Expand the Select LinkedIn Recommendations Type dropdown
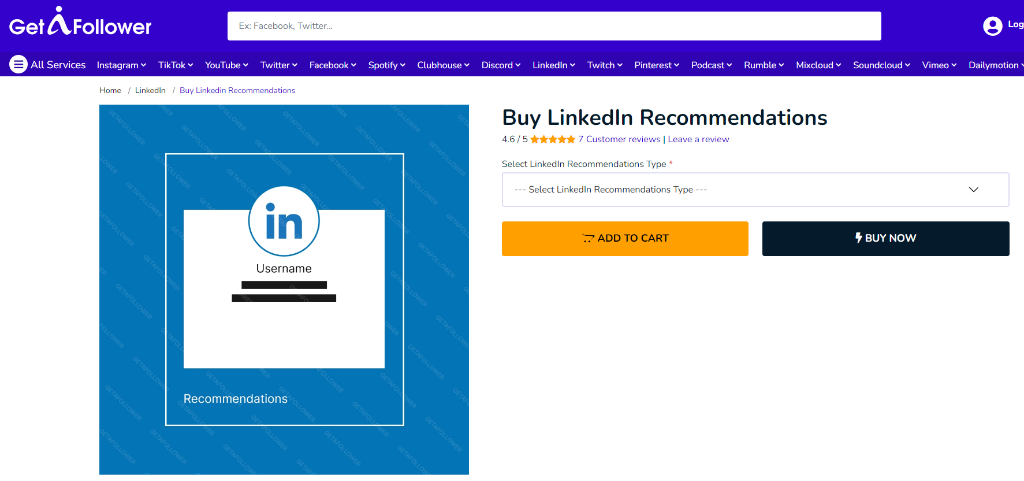This screenshot has height=481, width=1024. click(755, 189)
